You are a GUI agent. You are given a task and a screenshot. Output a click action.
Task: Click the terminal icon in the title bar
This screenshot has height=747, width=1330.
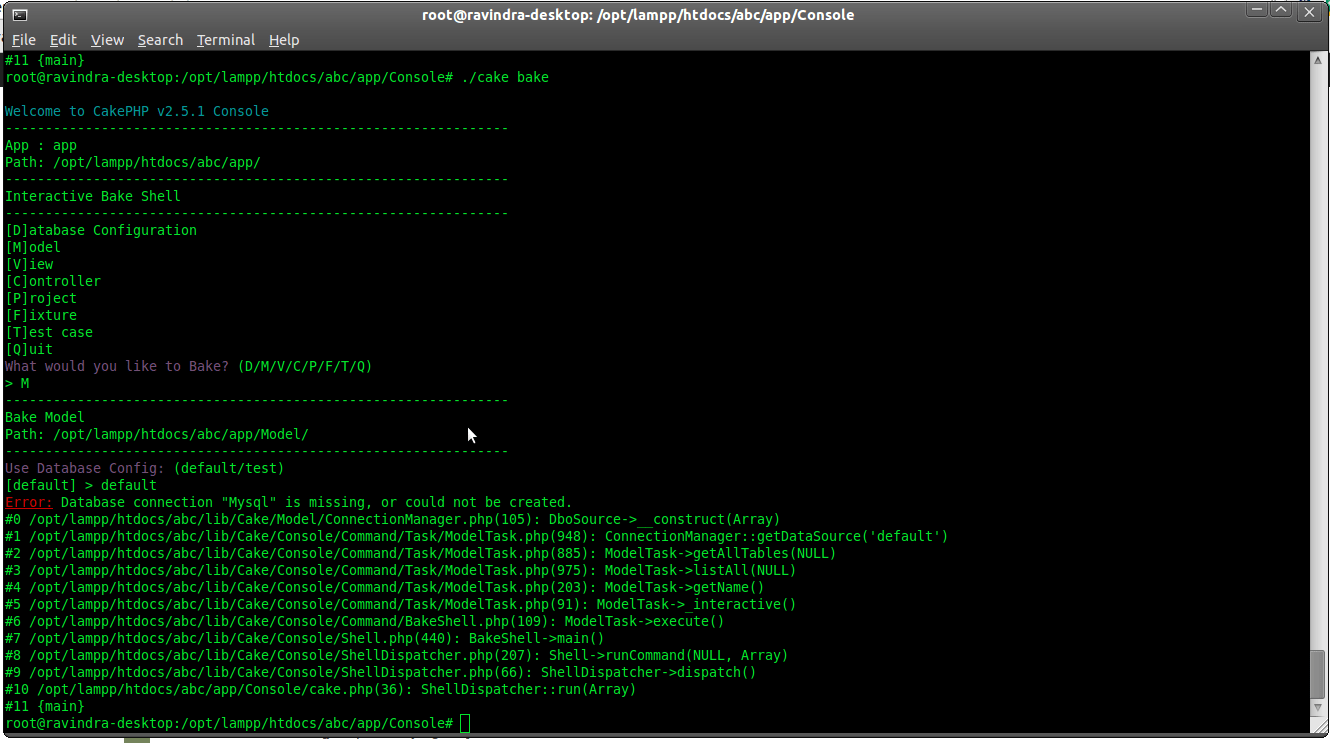tap(22, 14)
